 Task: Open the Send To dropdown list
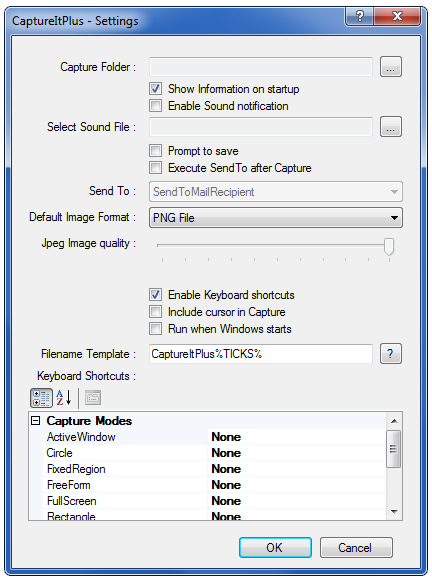tap(276, 192)
